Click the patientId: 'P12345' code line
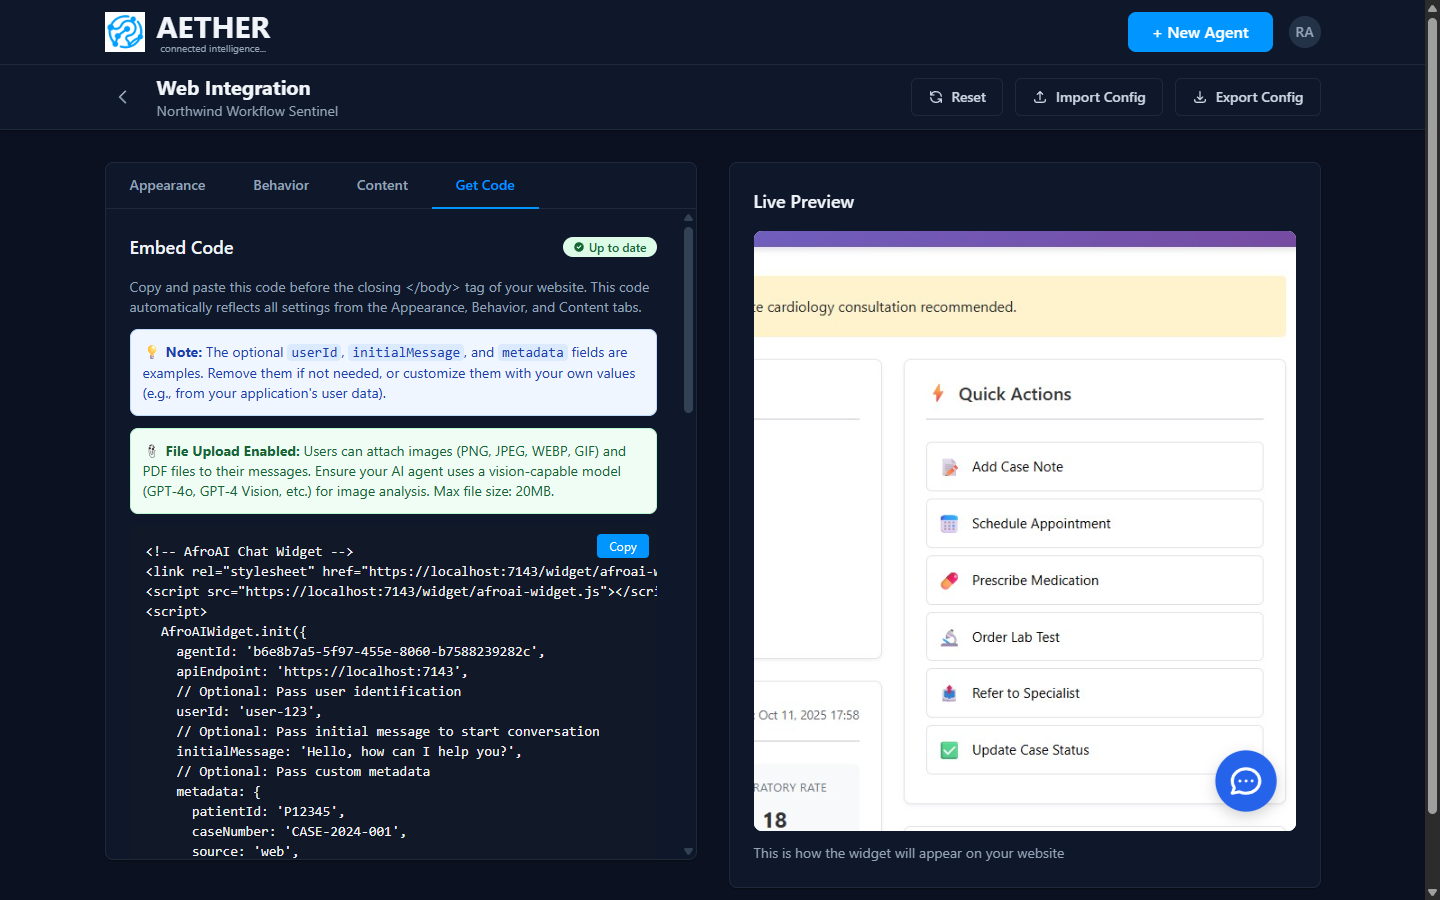This screenshot has width=1440, height=900. tap(268, 811)
